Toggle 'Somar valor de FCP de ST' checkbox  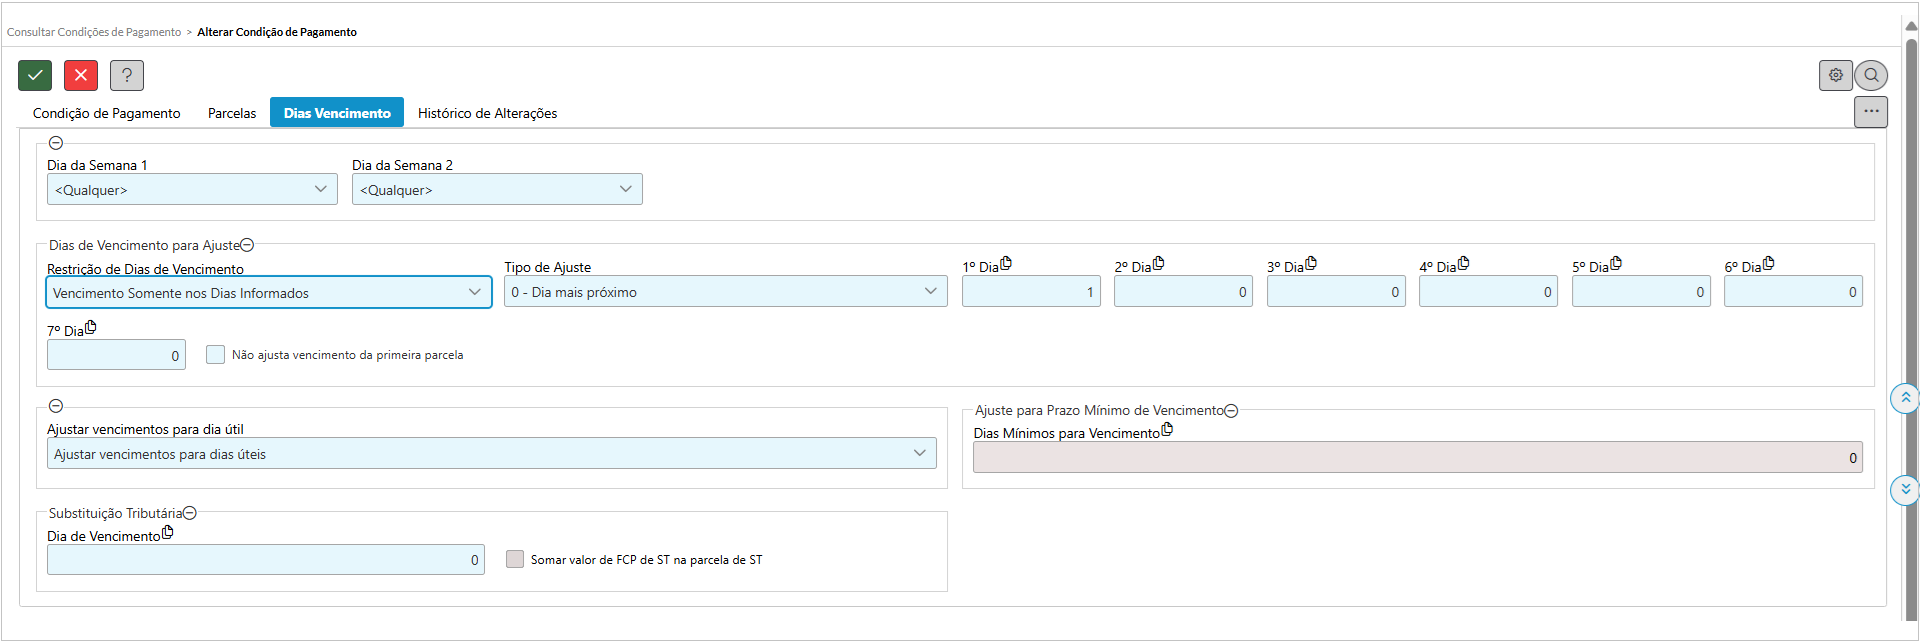515,559
